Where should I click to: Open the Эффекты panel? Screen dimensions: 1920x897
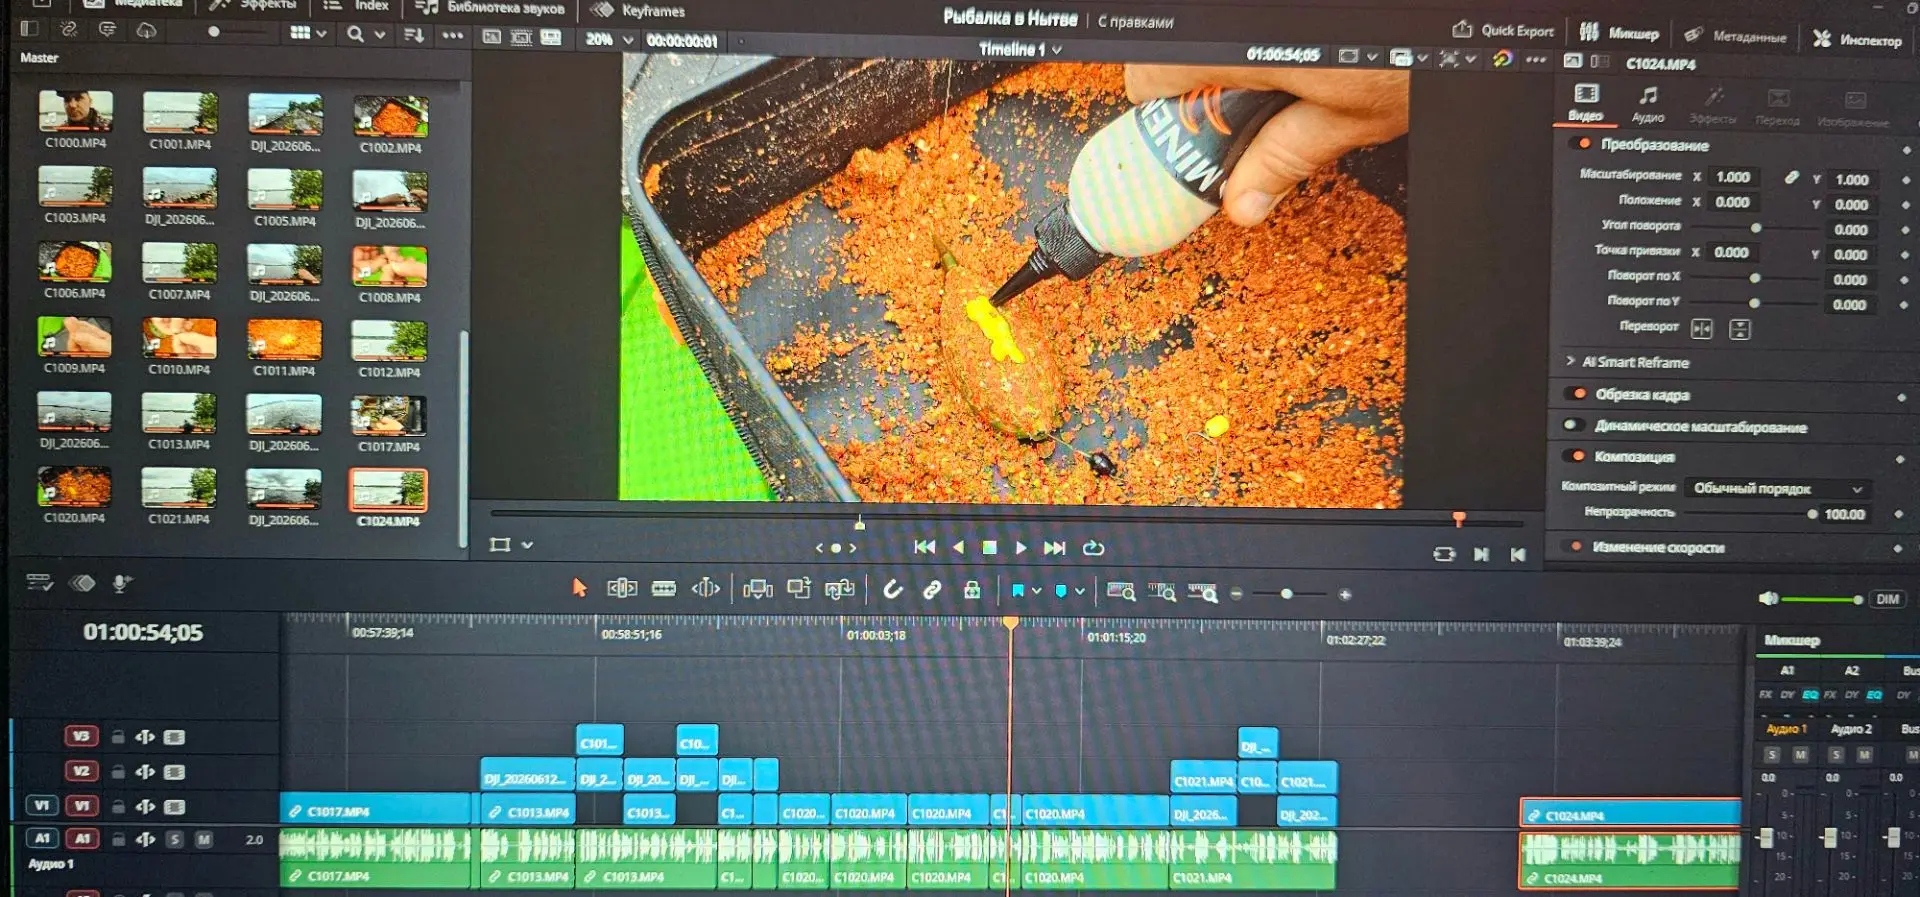(252, 5)
